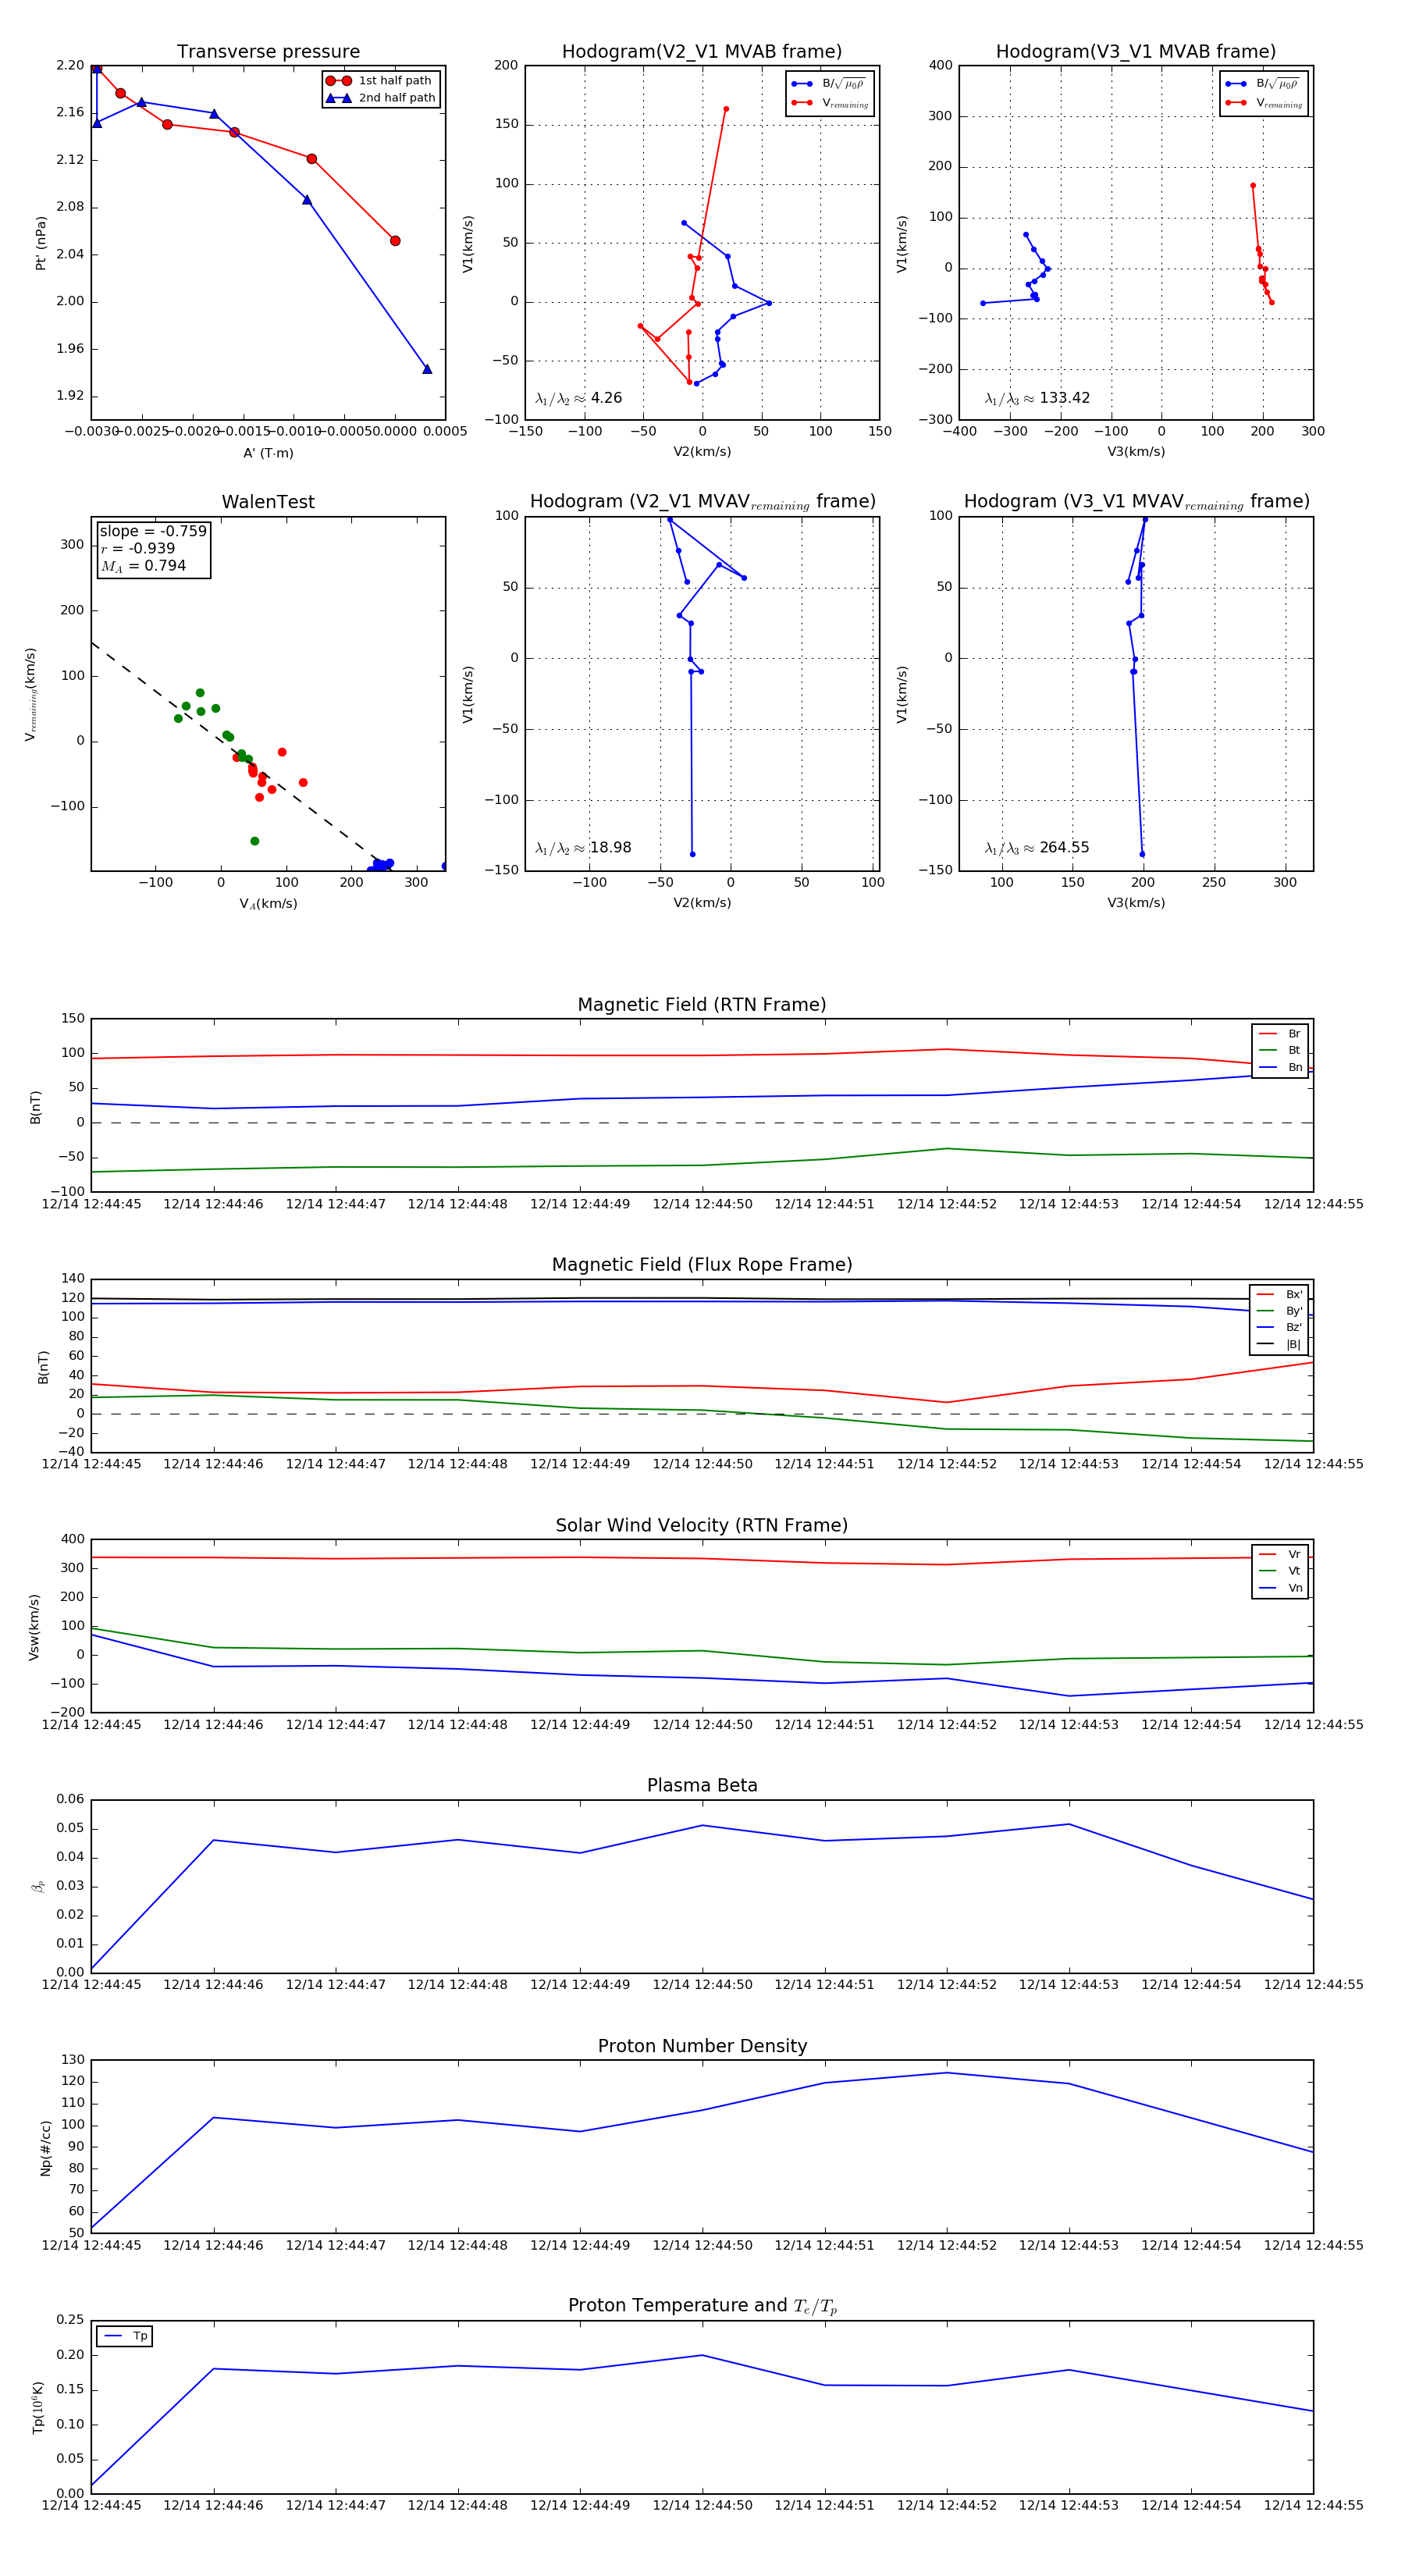Click the 'Plasma Beta' plot title
The width and height of the screenshot is (1405, 2576).
(x=702, y=1786)
